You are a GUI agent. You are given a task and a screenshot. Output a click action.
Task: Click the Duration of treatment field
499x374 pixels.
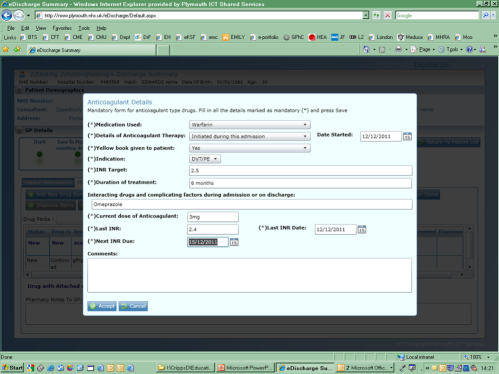click(x=300, y=183)
